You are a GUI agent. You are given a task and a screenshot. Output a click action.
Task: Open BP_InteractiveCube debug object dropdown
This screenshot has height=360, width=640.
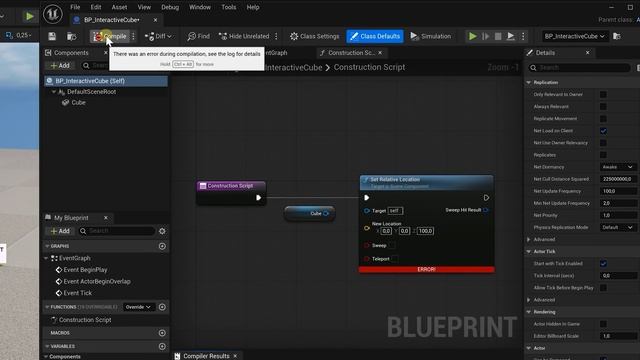pos(574,36)
